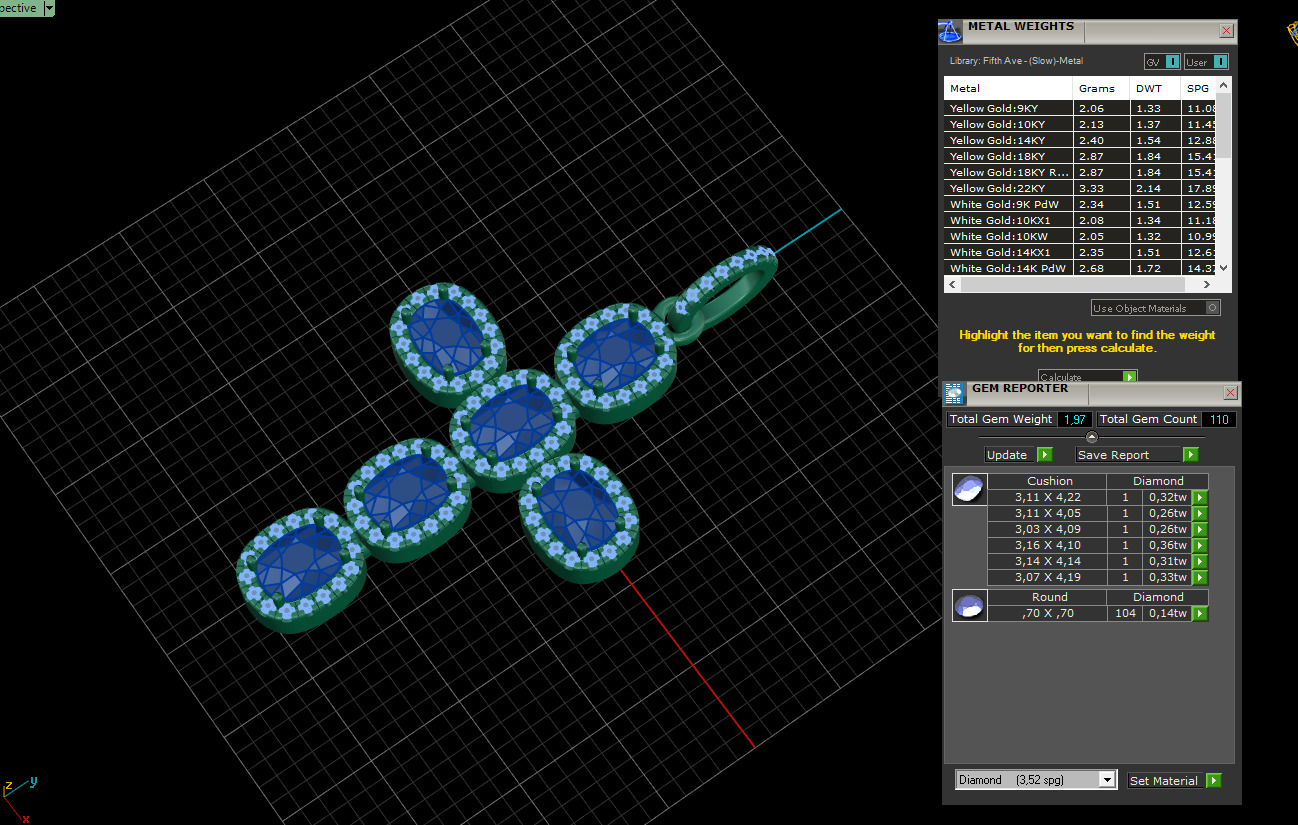This screenshot has height=825, width=1298.
Task: Click green arrow for 3,07 X 4,19 cushion
Action: [x=1200, y=577]
